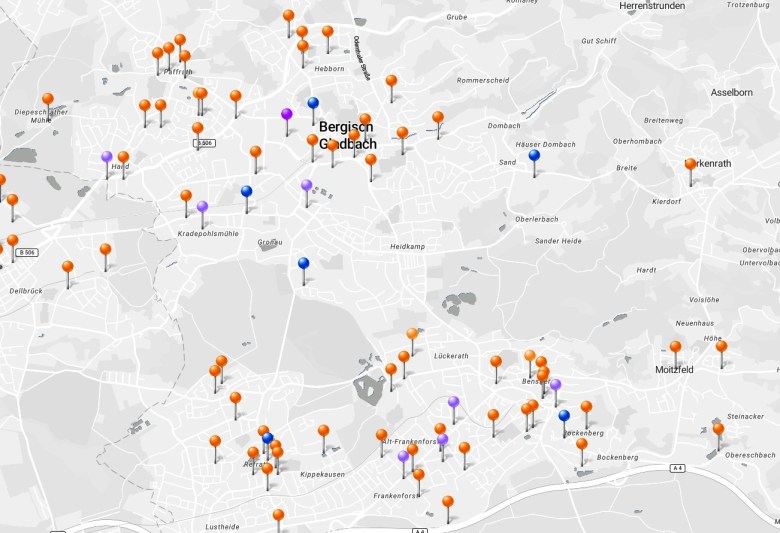
Task: Click the orange pin above Obereschbach
Action: (718, 429)
